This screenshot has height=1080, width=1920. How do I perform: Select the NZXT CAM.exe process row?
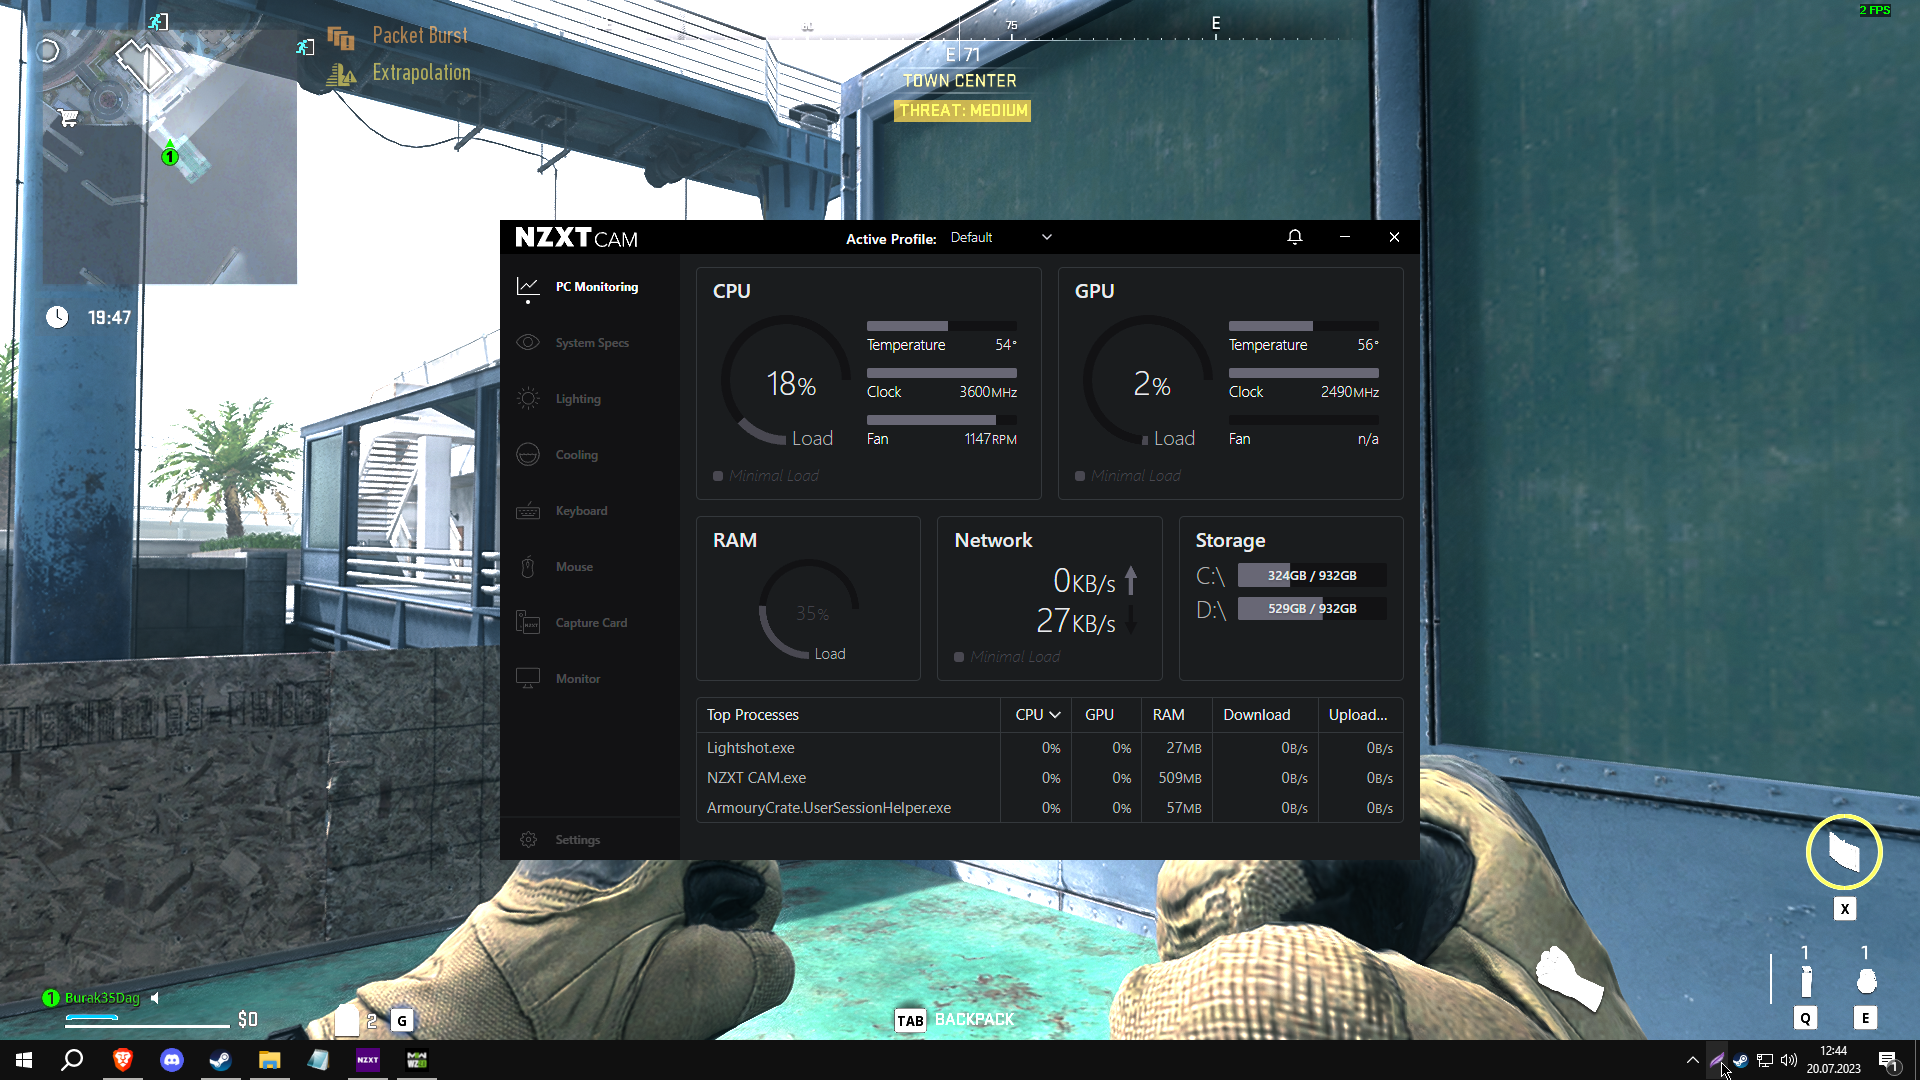[756, 778]
